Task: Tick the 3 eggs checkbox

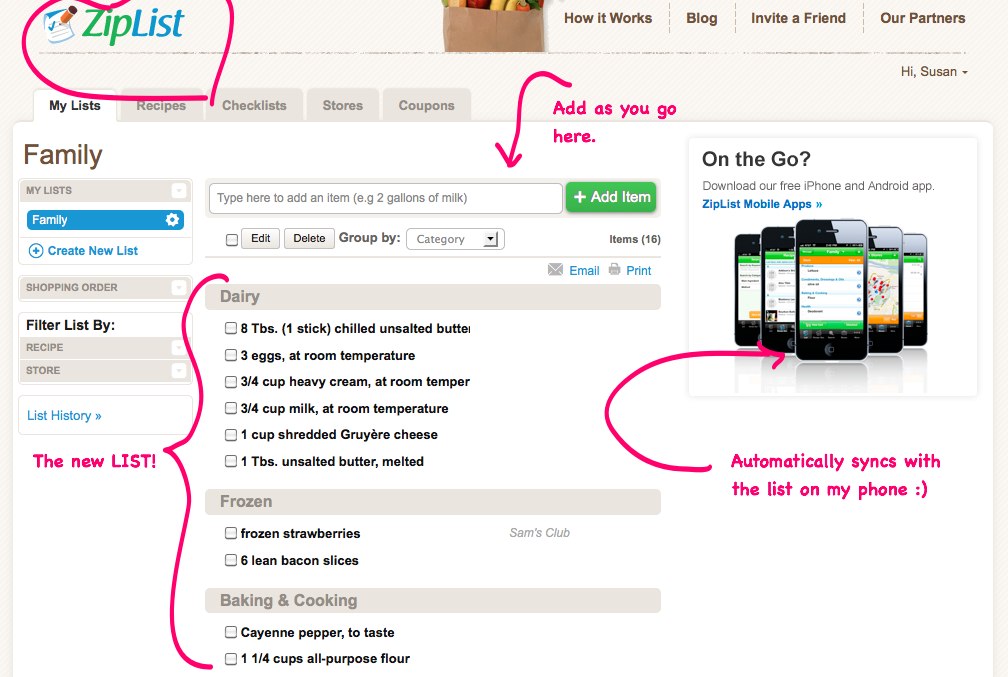Action: pos(231,356)
